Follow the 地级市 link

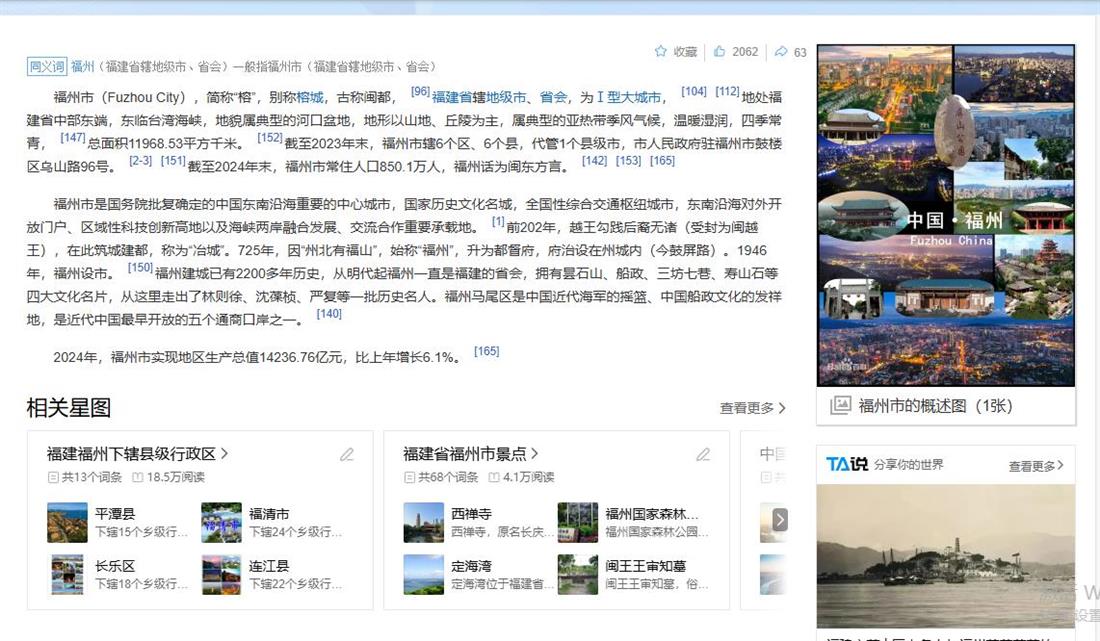tap(506, 97)
